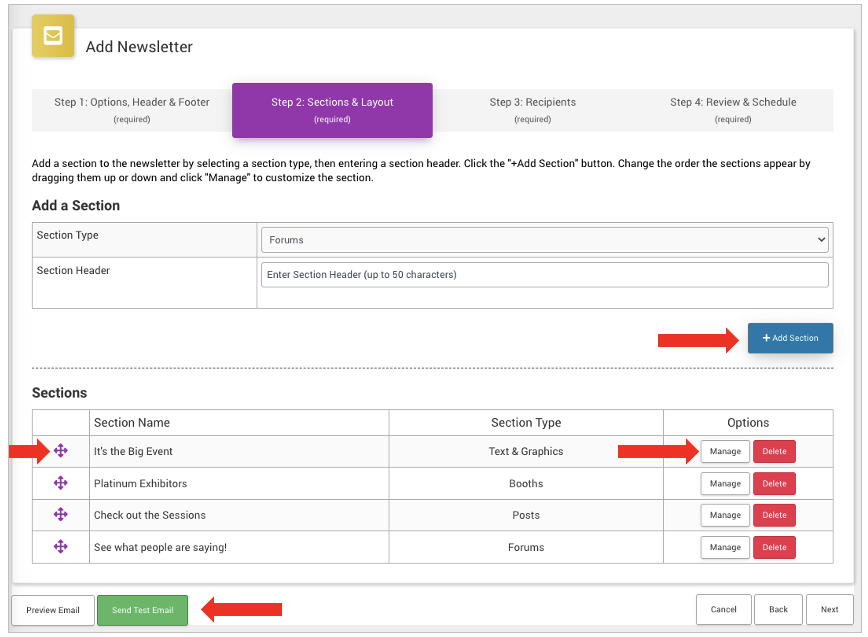
Task: Manage the It's the Big Event section
Action: coord(725,451)
